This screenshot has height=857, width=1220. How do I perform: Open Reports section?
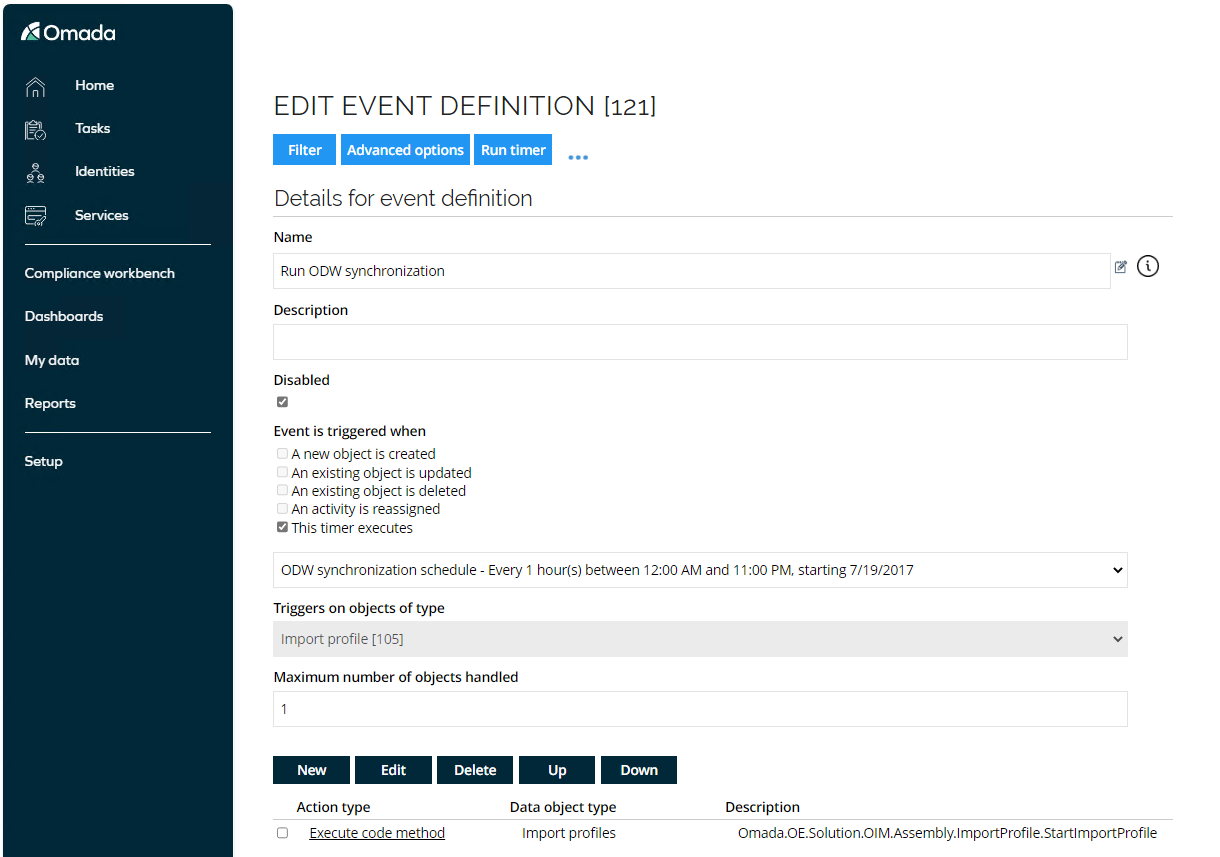[50, 403]
